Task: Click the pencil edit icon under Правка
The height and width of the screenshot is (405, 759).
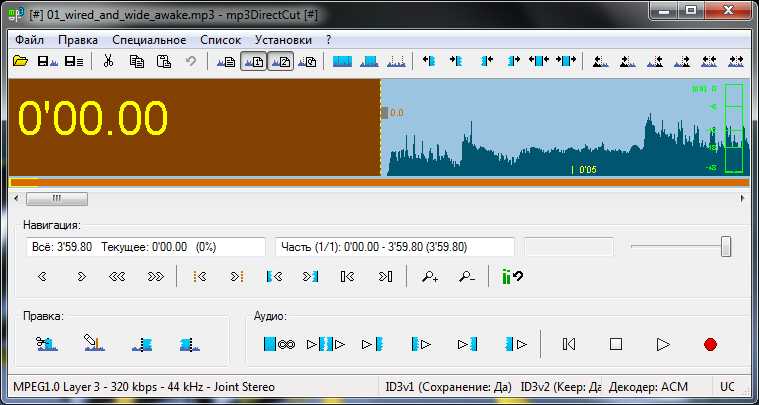Action: coord(94,343)
